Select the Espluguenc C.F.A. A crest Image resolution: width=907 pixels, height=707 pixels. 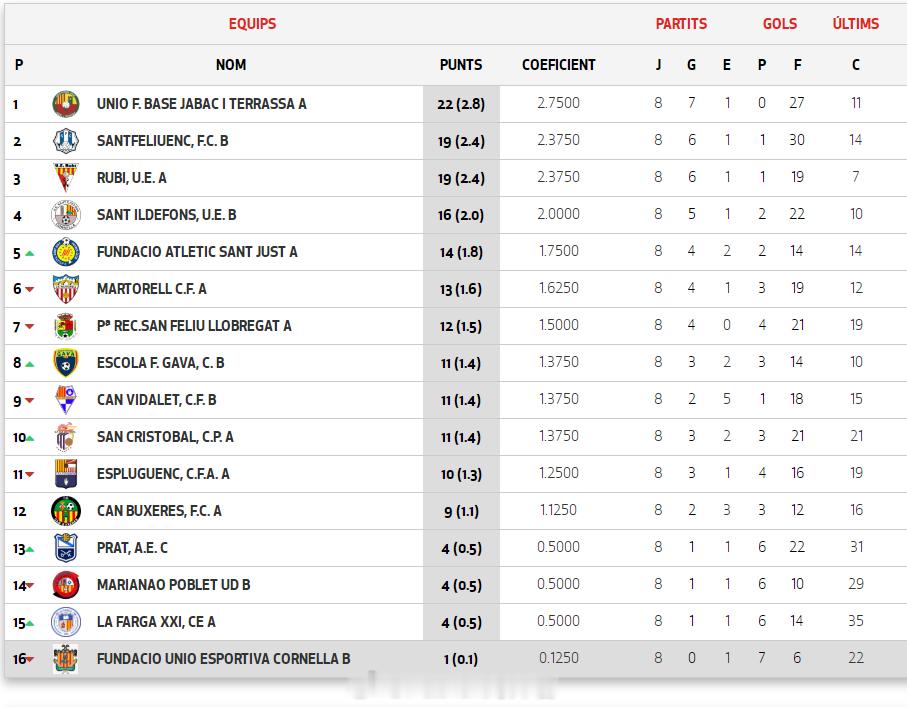(65, 474)
